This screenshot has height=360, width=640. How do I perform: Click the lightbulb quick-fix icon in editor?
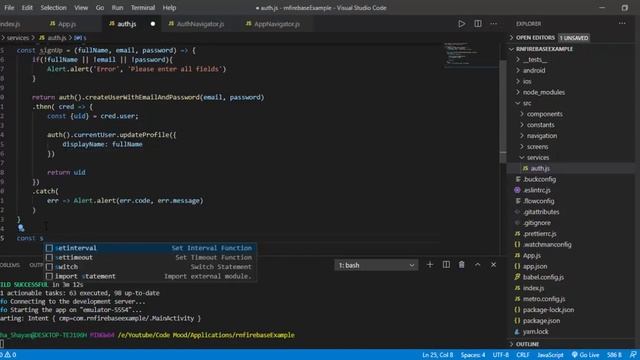tap(21, 228)
